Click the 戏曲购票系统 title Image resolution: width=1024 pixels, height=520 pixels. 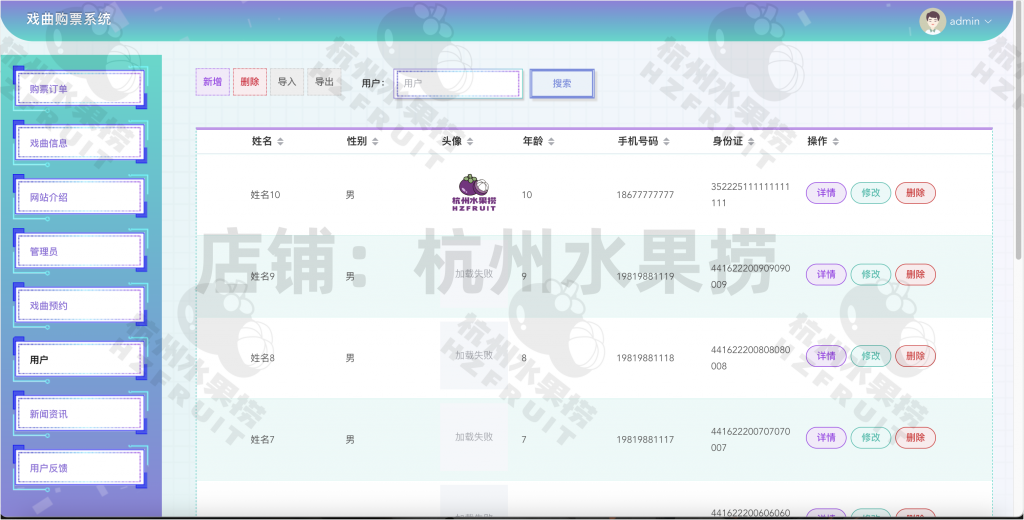click(69, 19)
